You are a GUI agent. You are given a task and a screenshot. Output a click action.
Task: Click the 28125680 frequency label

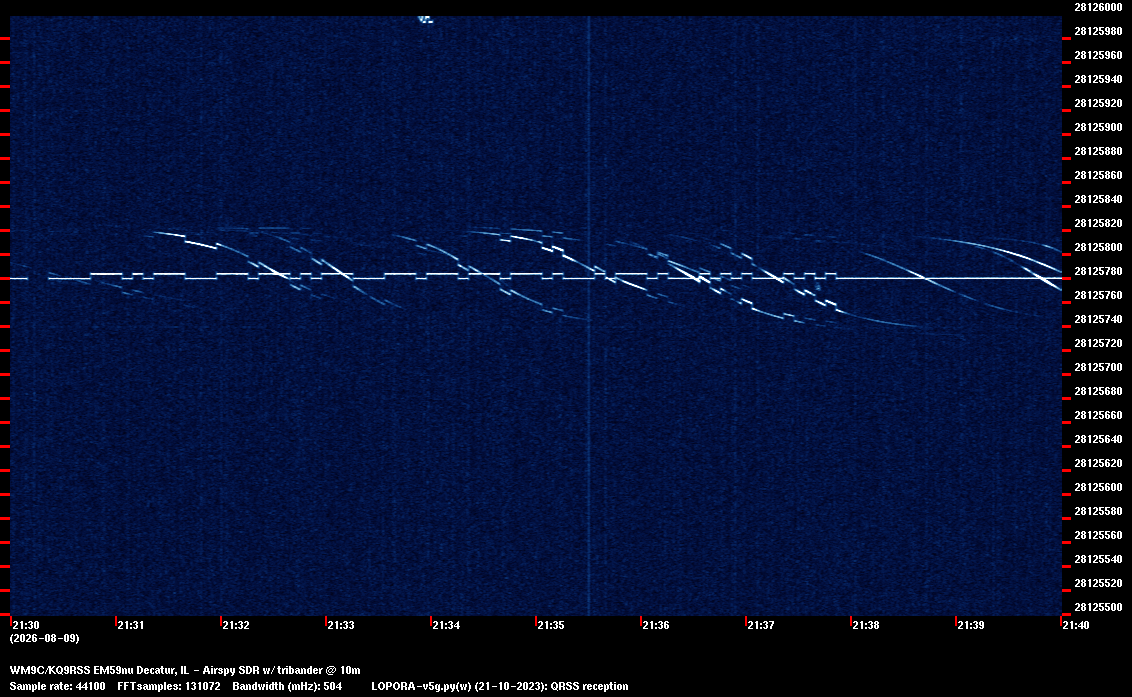pos(1098,391)
